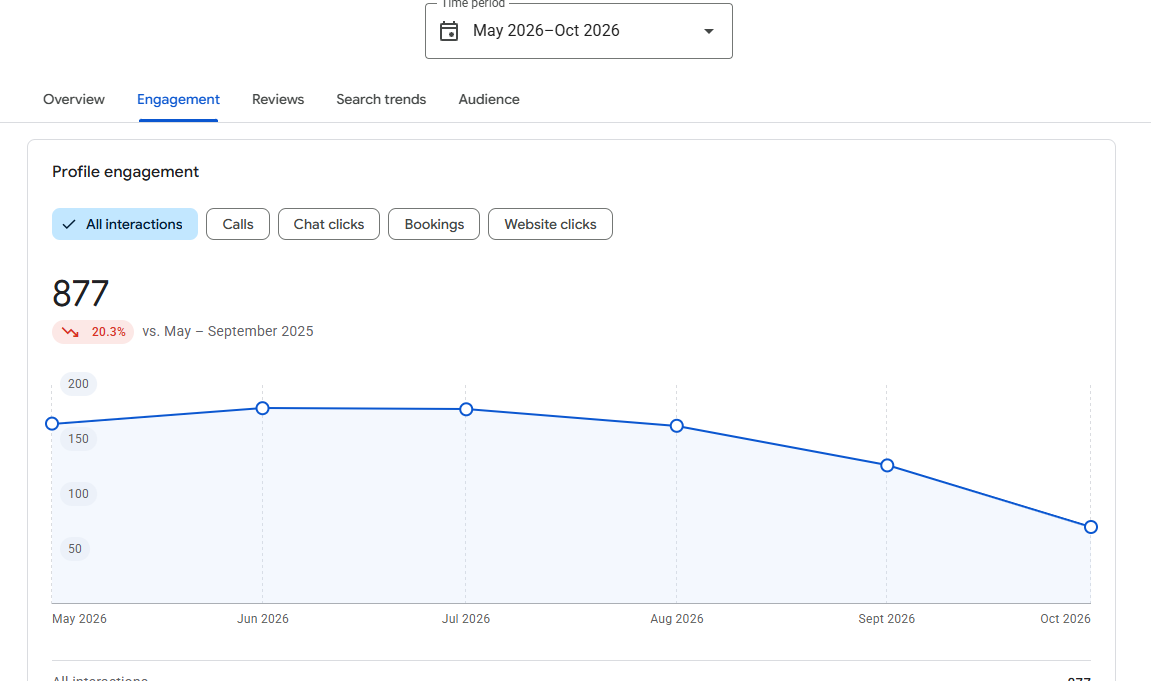The image size is (1151, 681).
Task: Click the Jul 2026 chart data point
Action: click(x=466, y=409)
